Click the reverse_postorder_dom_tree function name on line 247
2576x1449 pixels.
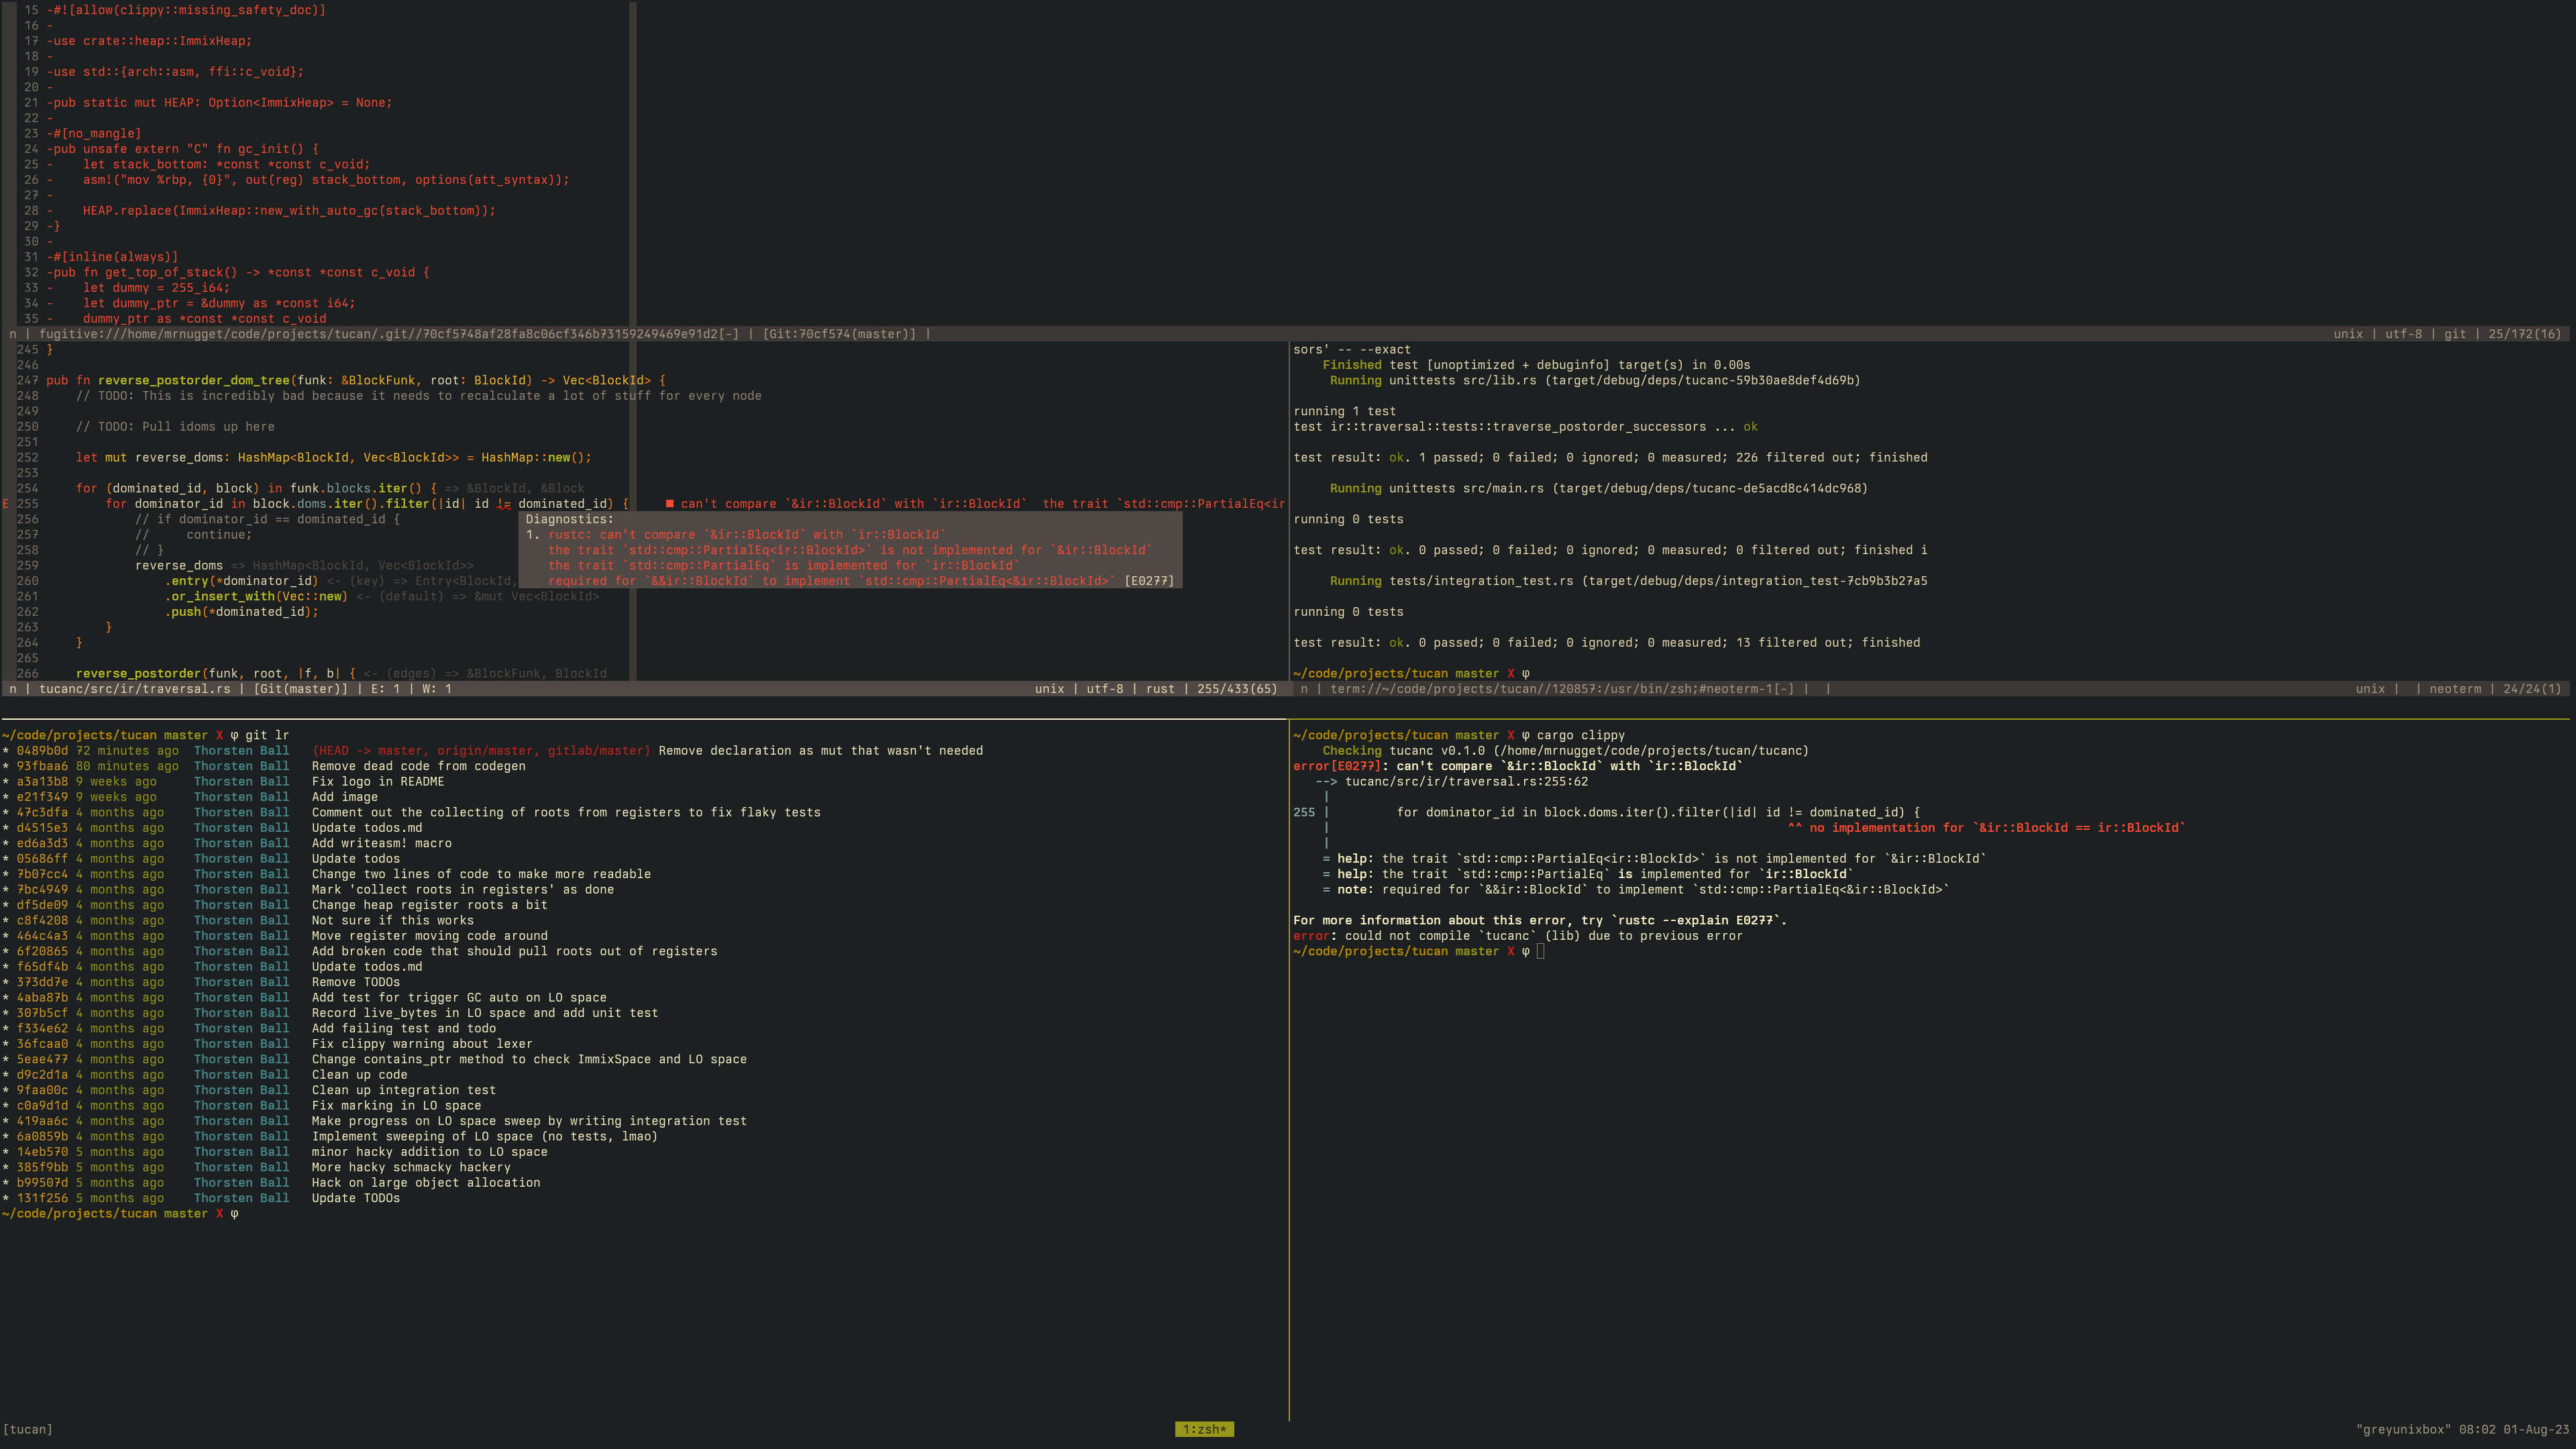click(194, 380)
